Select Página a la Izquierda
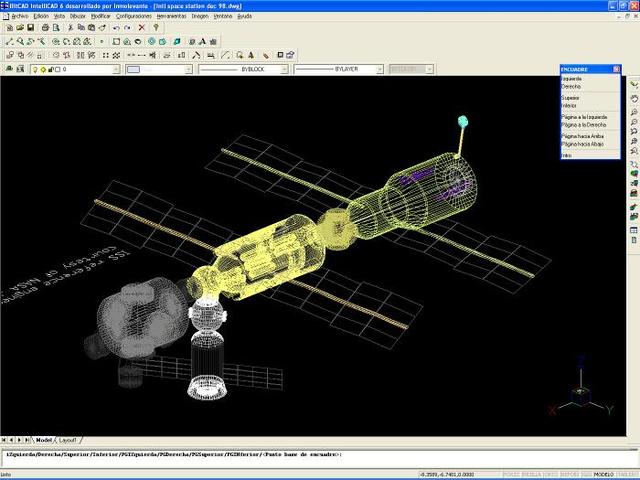Image resolution: width=640 pixels, height=480 pixels. [584, 117]
